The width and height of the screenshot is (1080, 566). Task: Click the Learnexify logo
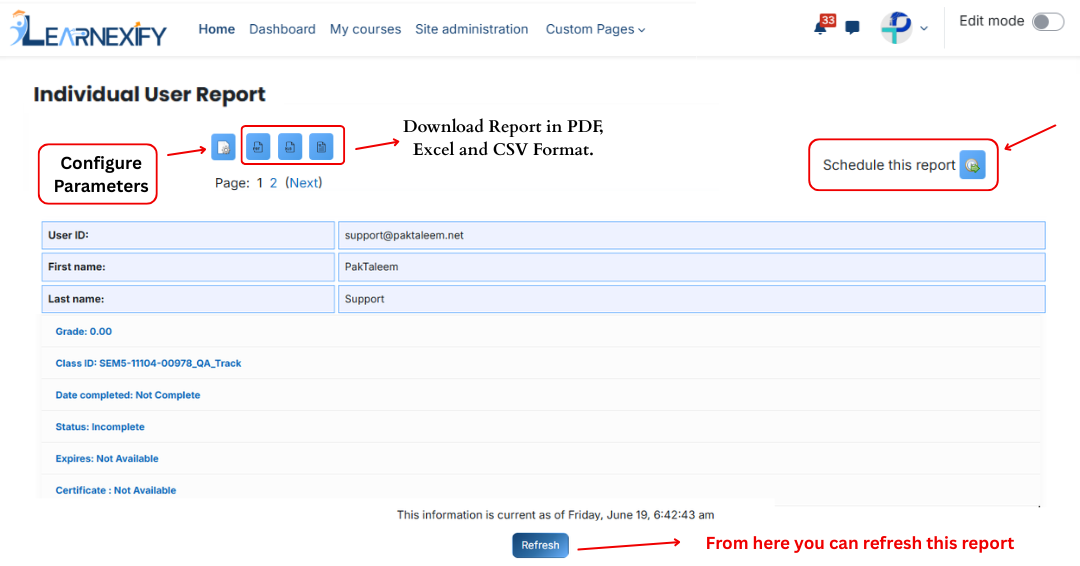[88, 29]
